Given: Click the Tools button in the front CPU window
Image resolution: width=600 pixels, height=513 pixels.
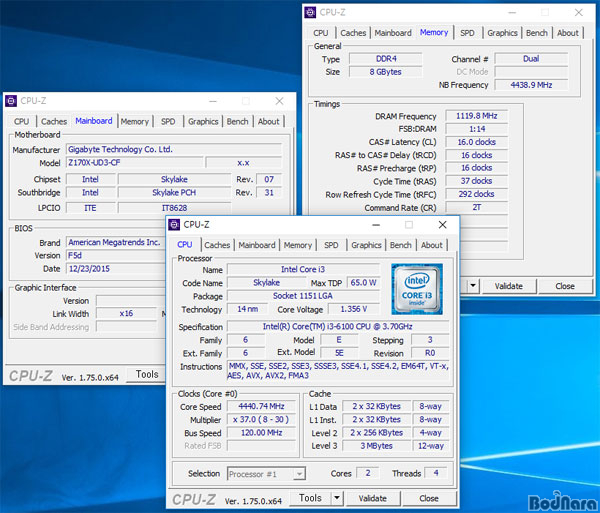Looking at the screenshot, I should 310,498.
